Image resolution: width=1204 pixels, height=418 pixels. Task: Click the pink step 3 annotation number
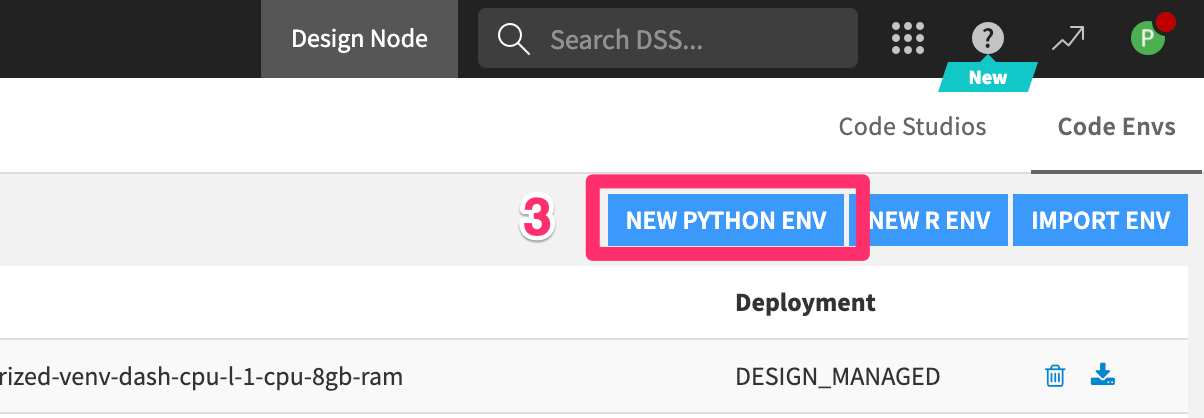pyautogui.click(x=536, y=220)
